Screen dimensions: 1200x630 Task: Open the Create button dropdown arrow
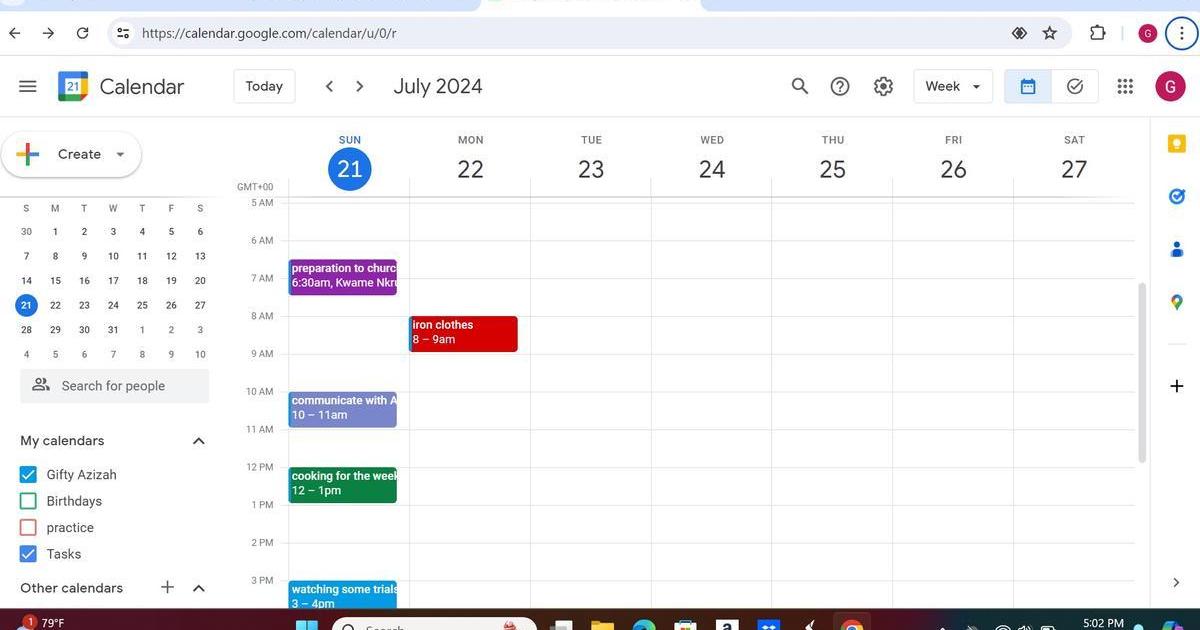point(120,155)
